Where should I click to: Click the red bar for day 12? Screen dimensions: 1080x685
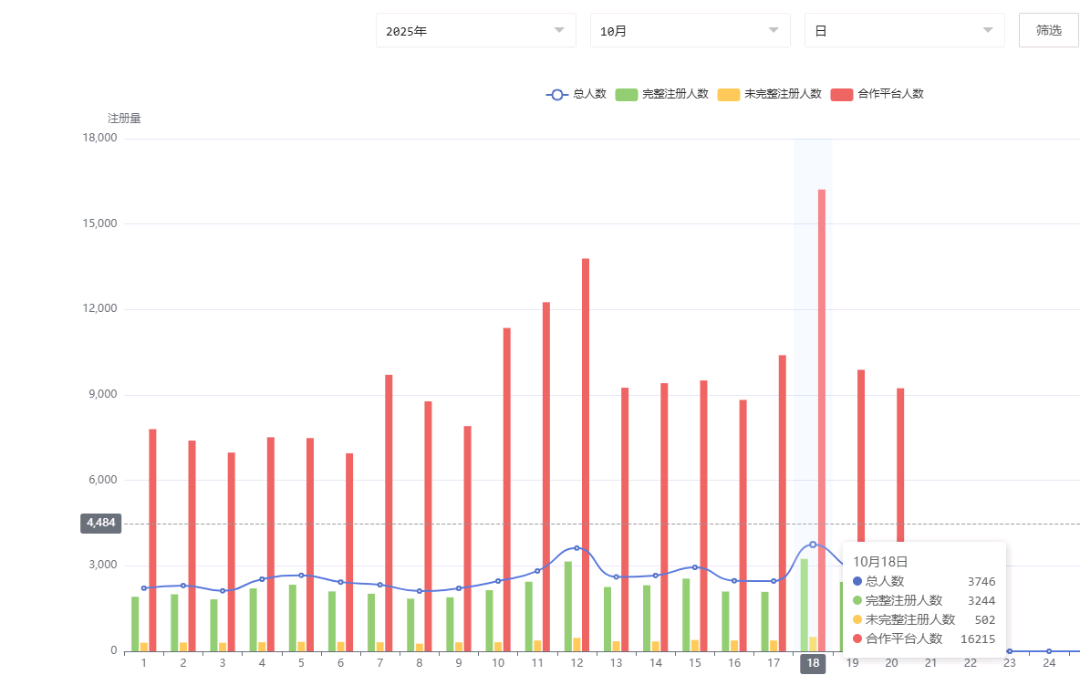coord(585,450)
